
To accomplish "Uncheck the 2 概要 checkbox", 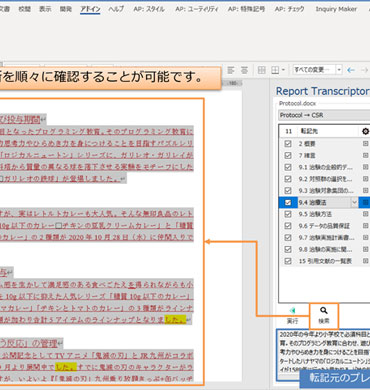I will click(288, 144).
